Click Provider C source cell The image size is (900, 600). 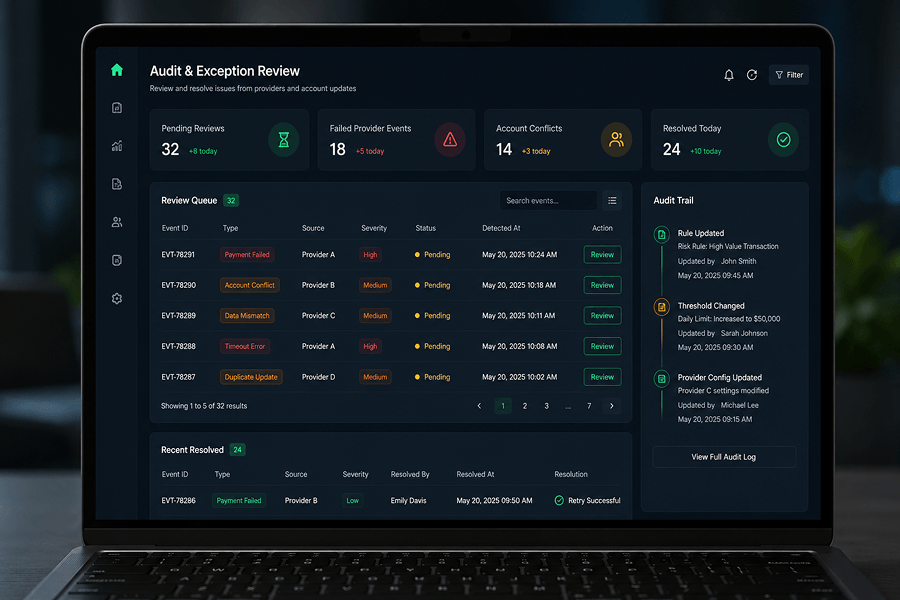tap(319, 316)
